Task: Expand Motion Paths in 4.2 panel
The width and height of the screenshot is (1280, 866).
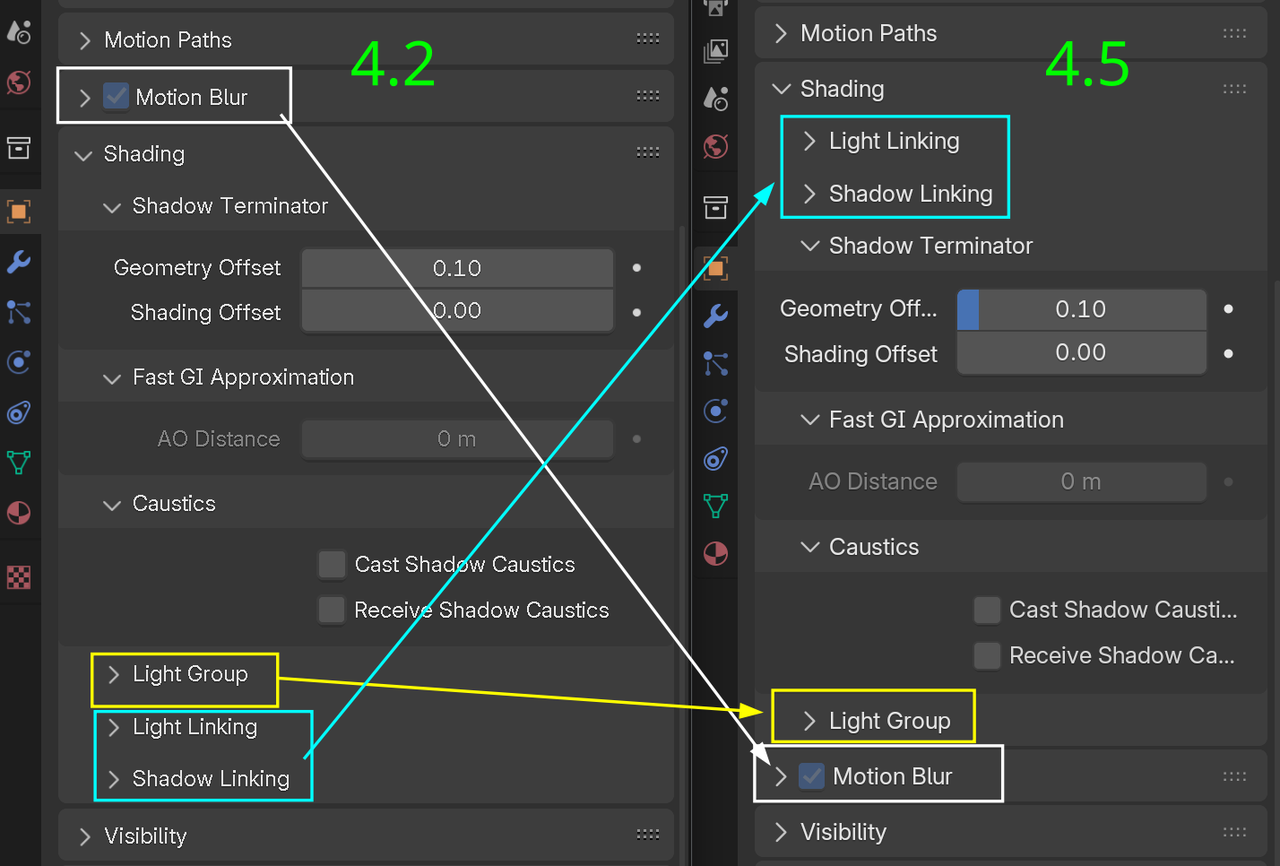Action: 84,40
